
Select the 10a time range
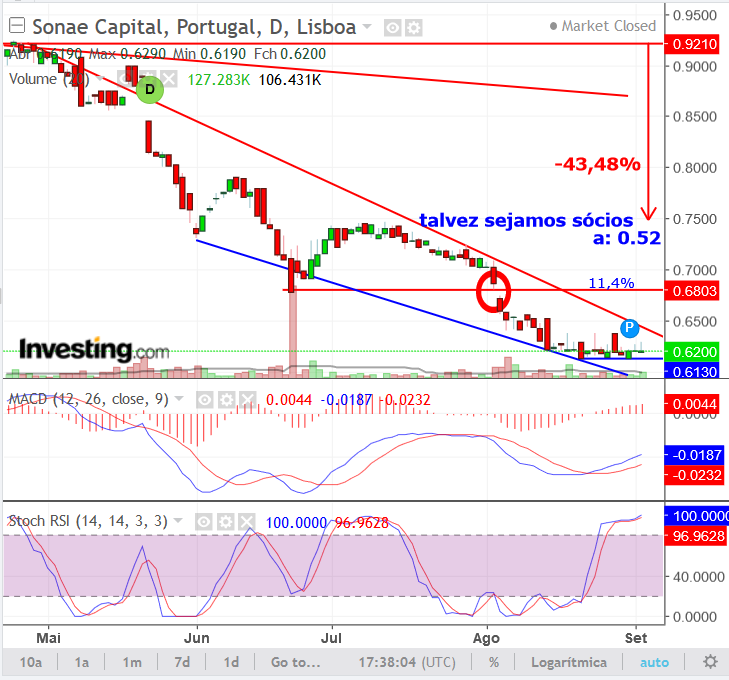[x=31, y=662]
